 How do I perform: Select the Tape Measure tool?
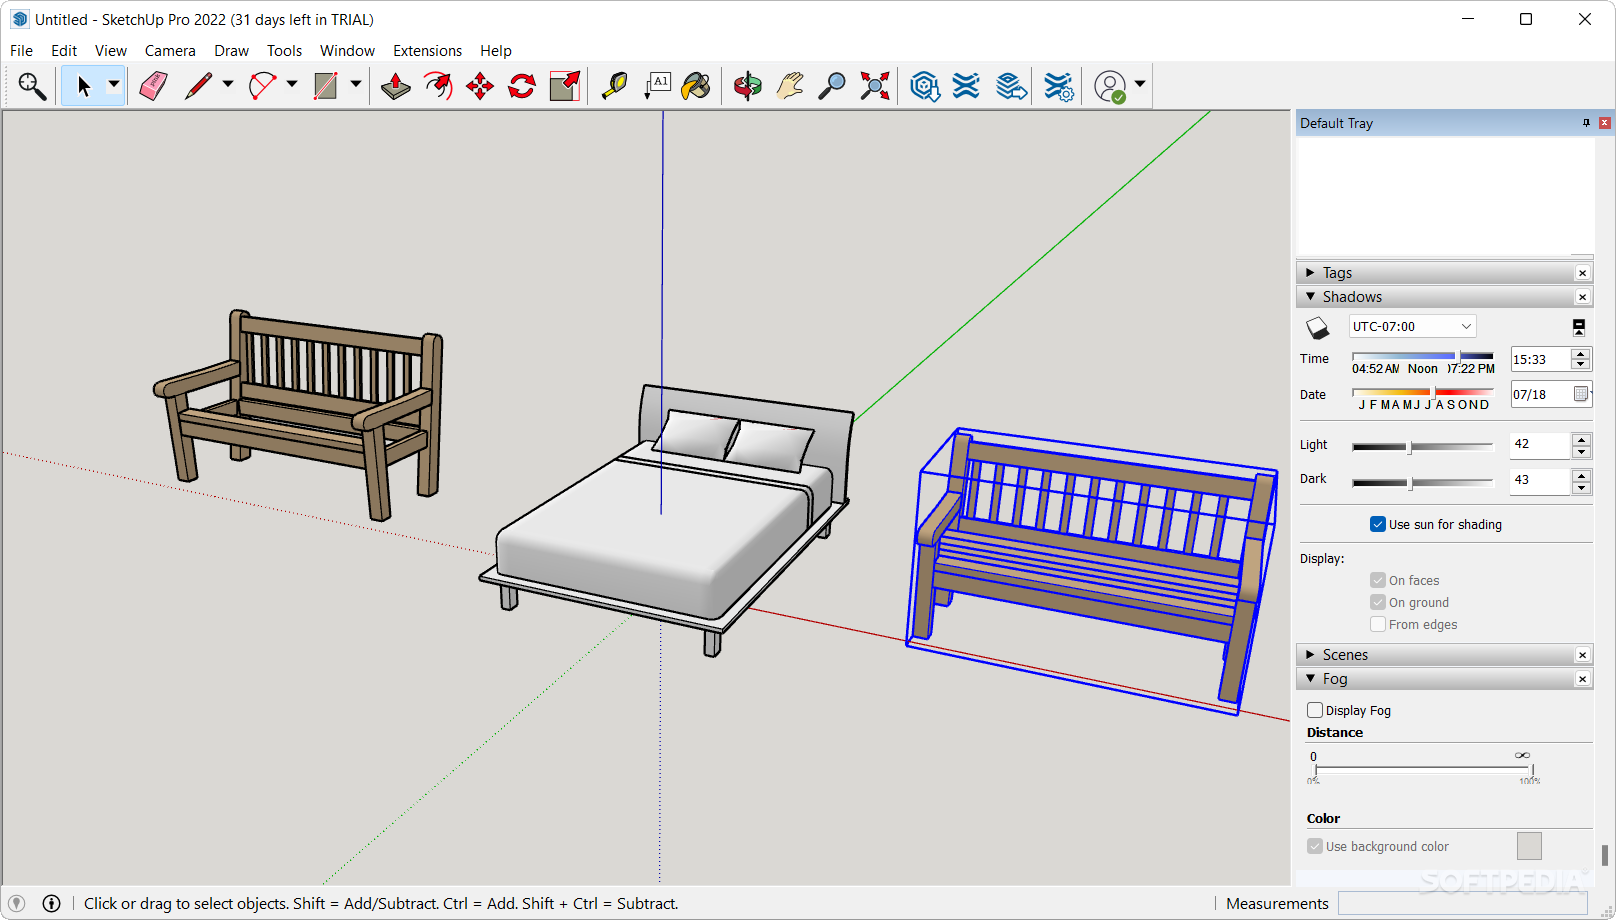615,87
